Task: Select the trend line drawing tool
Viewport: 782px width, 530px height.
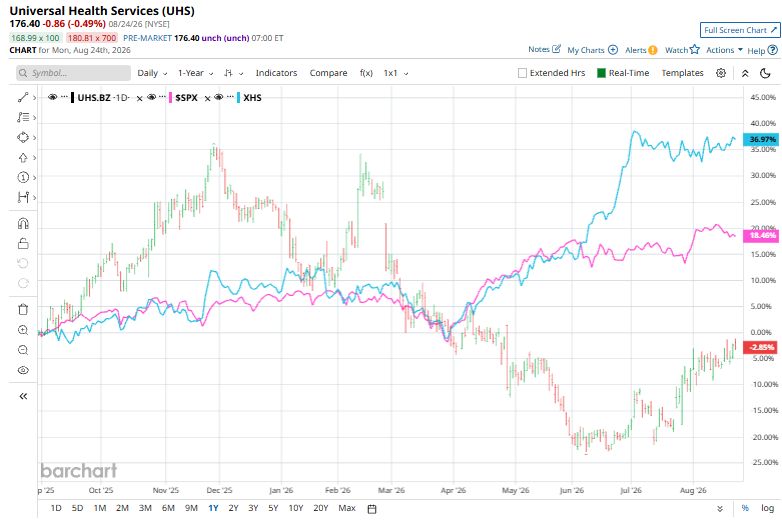Action: tap(23, 97)
